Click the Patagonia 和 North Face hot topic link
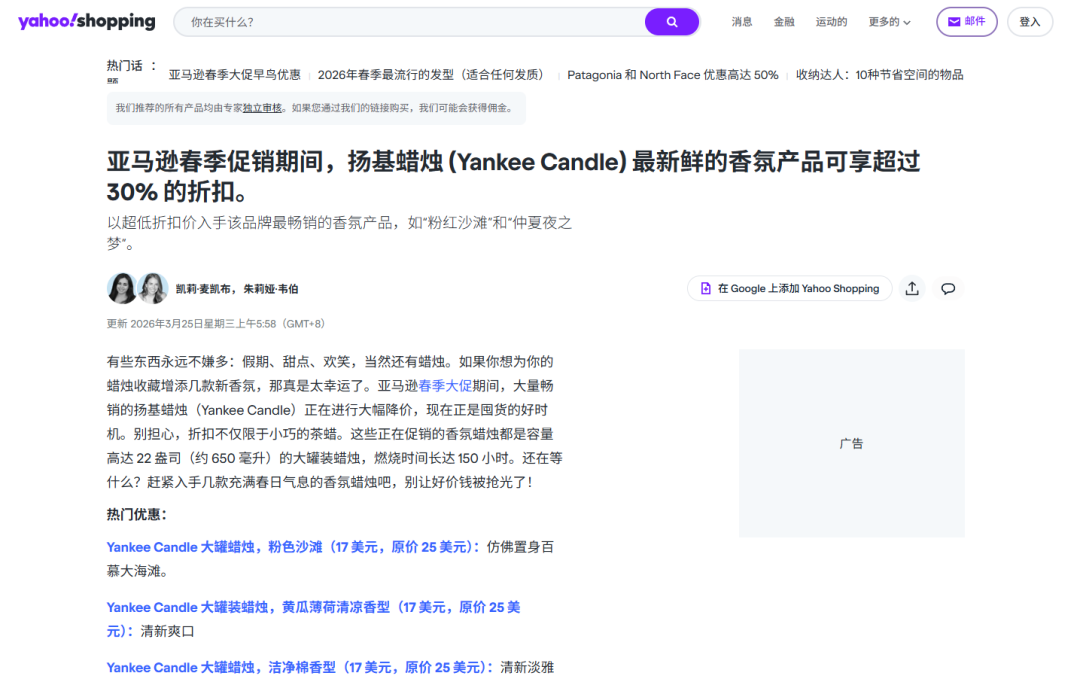 click(672, 74)
